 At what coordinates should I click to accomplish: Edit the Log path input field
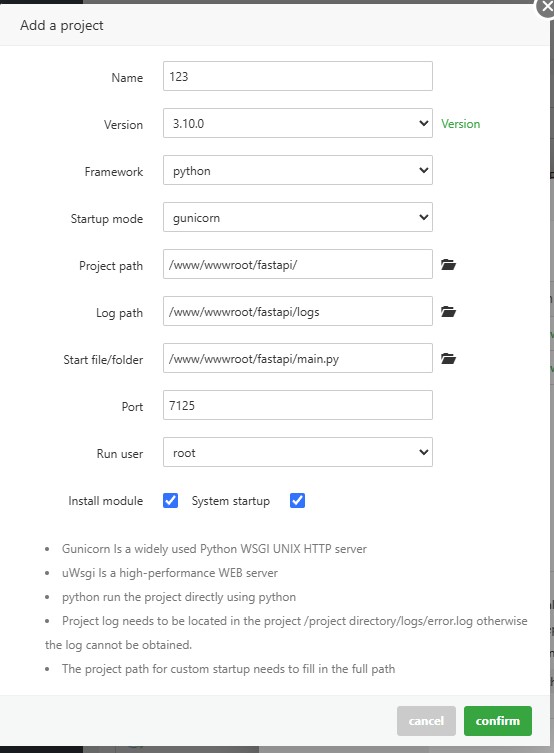pos(298,311)
